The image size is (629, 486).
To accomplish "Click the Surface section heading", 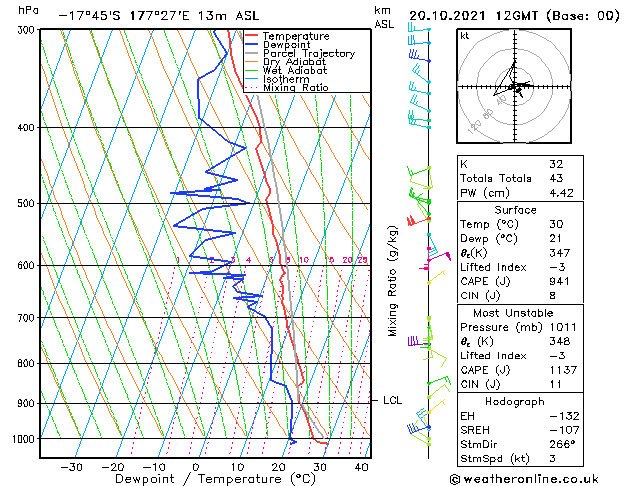I will (515, 210).
